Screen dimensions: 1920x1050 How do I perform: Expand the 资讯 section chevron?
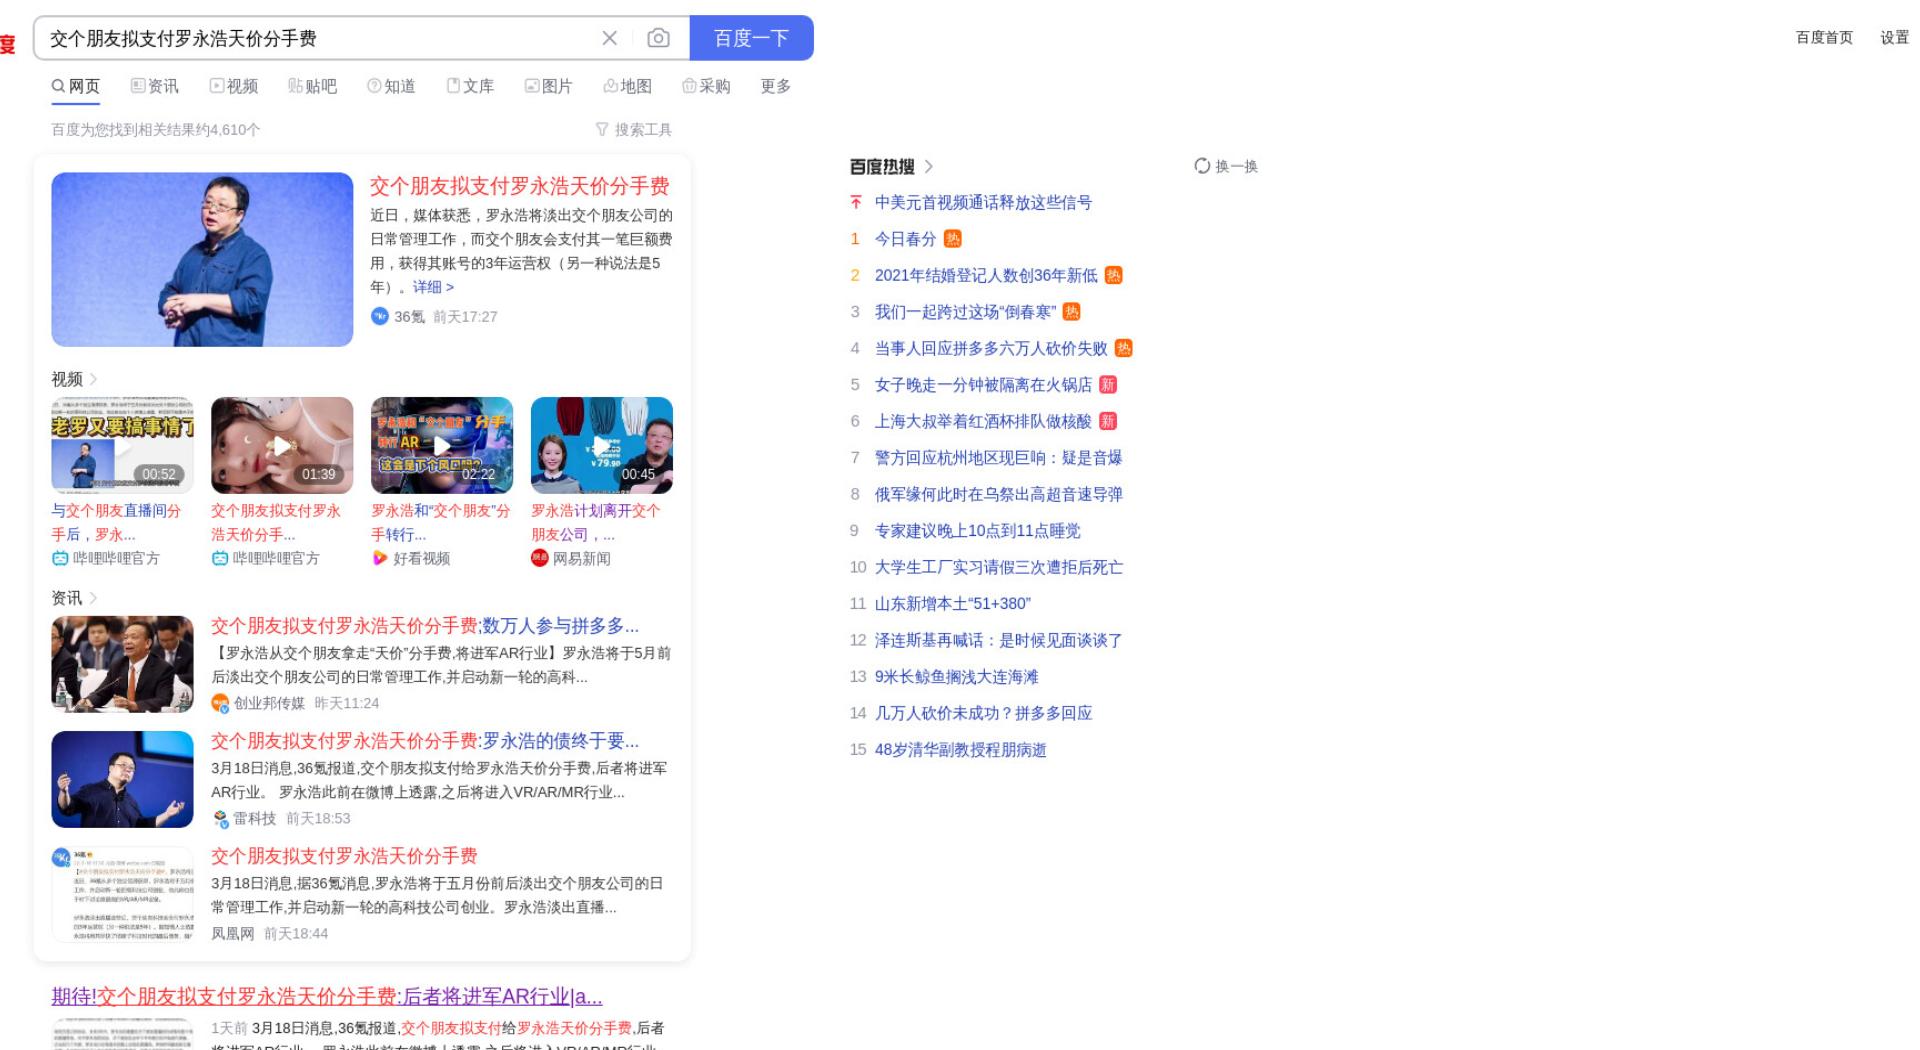pos(93,598)
